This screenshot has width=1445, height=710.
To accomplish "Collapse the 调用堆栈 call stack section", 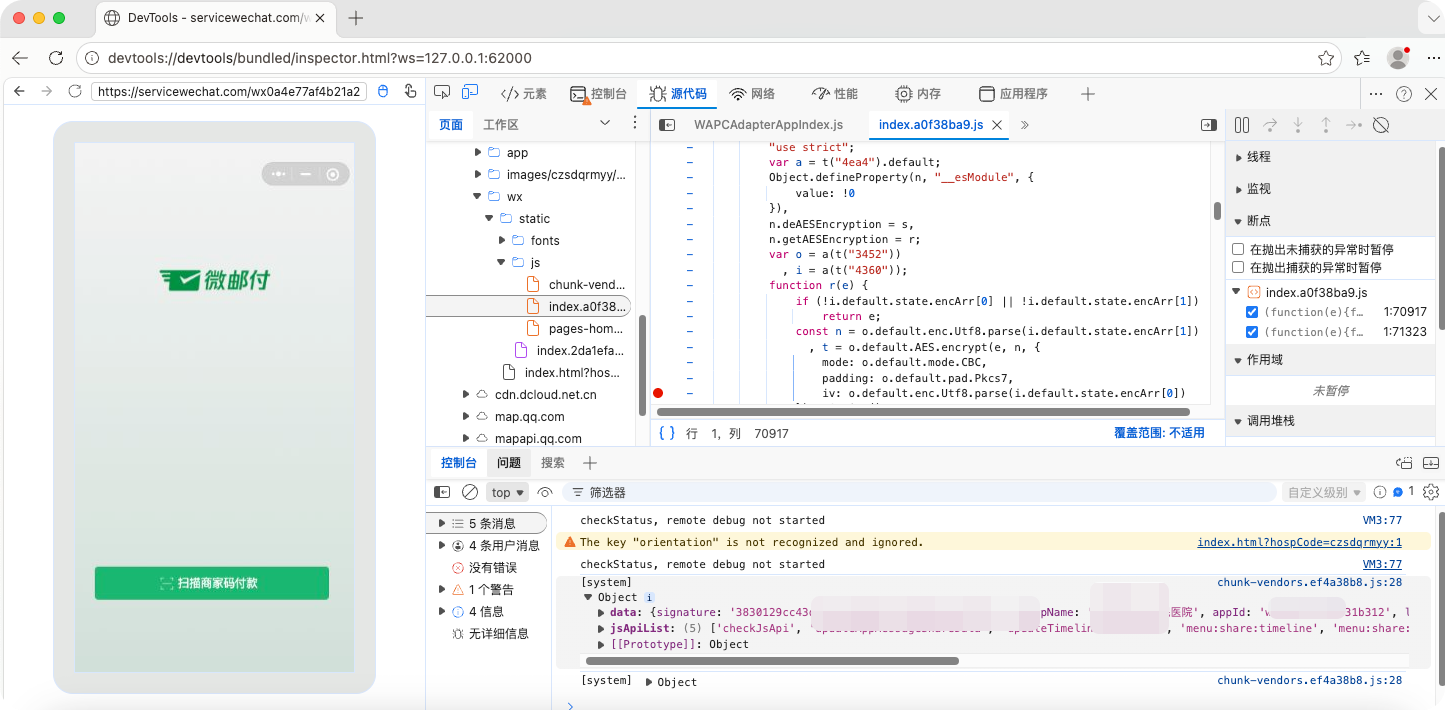I will tap(1240, 421).
